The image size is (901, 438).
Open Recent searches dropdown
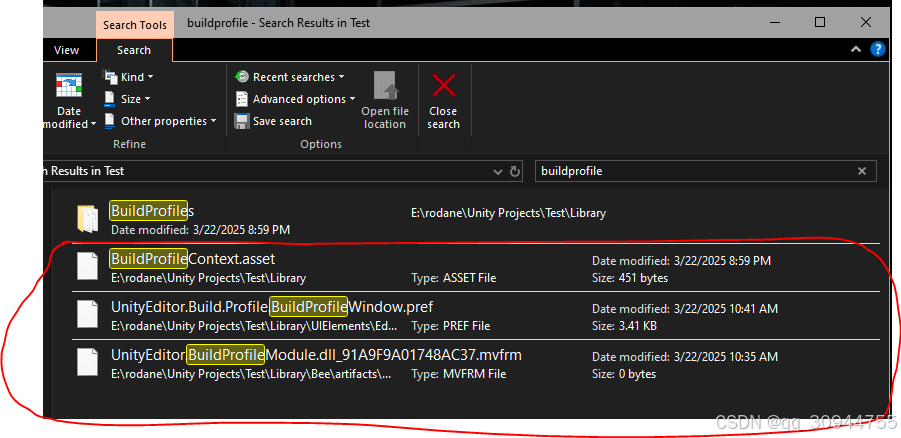click(290, 77)
